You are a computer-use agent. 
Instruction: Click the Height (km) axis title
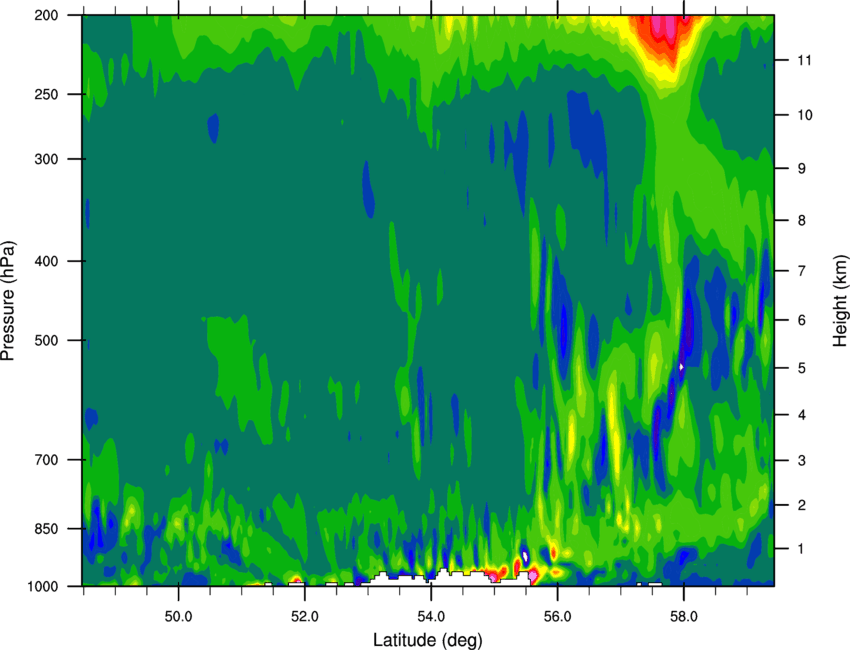(840, 303)
